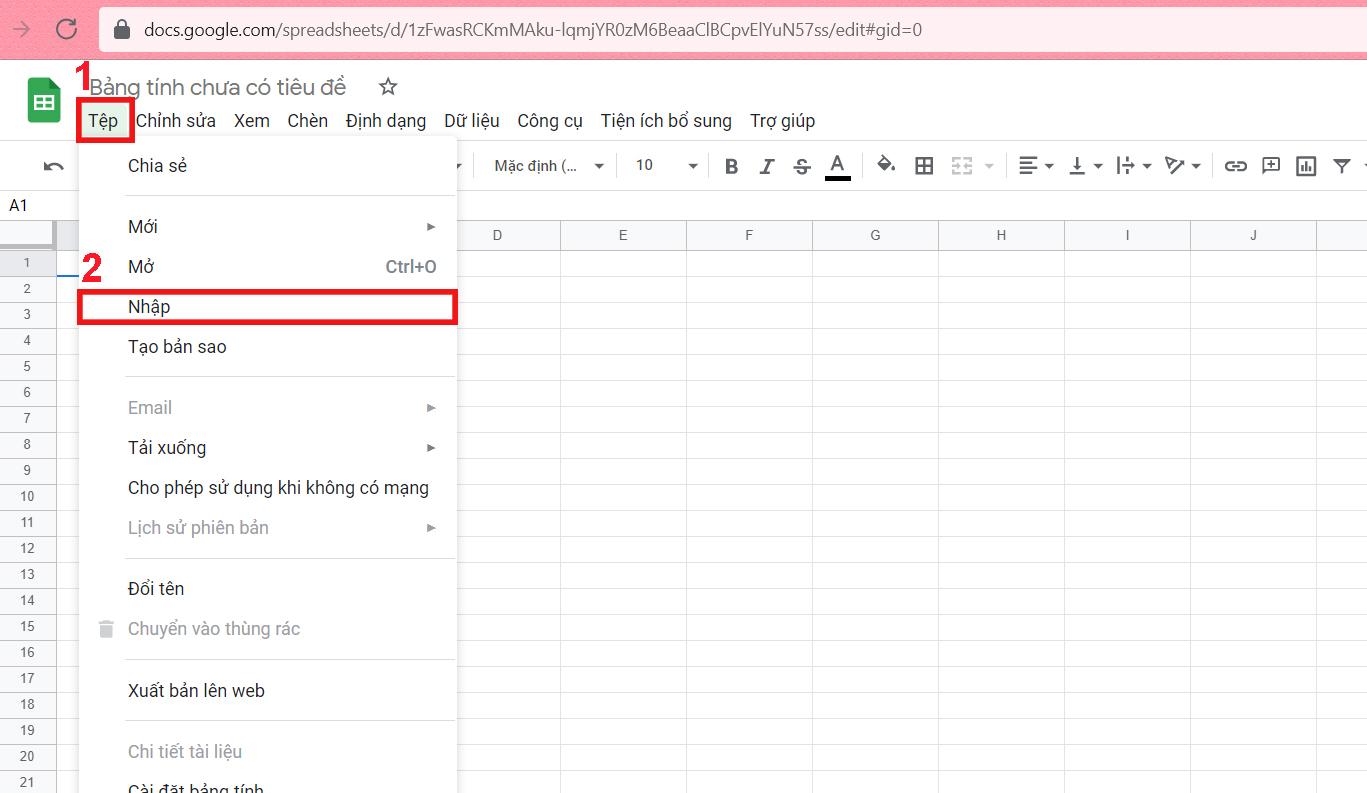Image resolution: width=1367 pixels, height=793 pixels.
Task: Apply strikethrough formatting icon
Action: point(801,166)
